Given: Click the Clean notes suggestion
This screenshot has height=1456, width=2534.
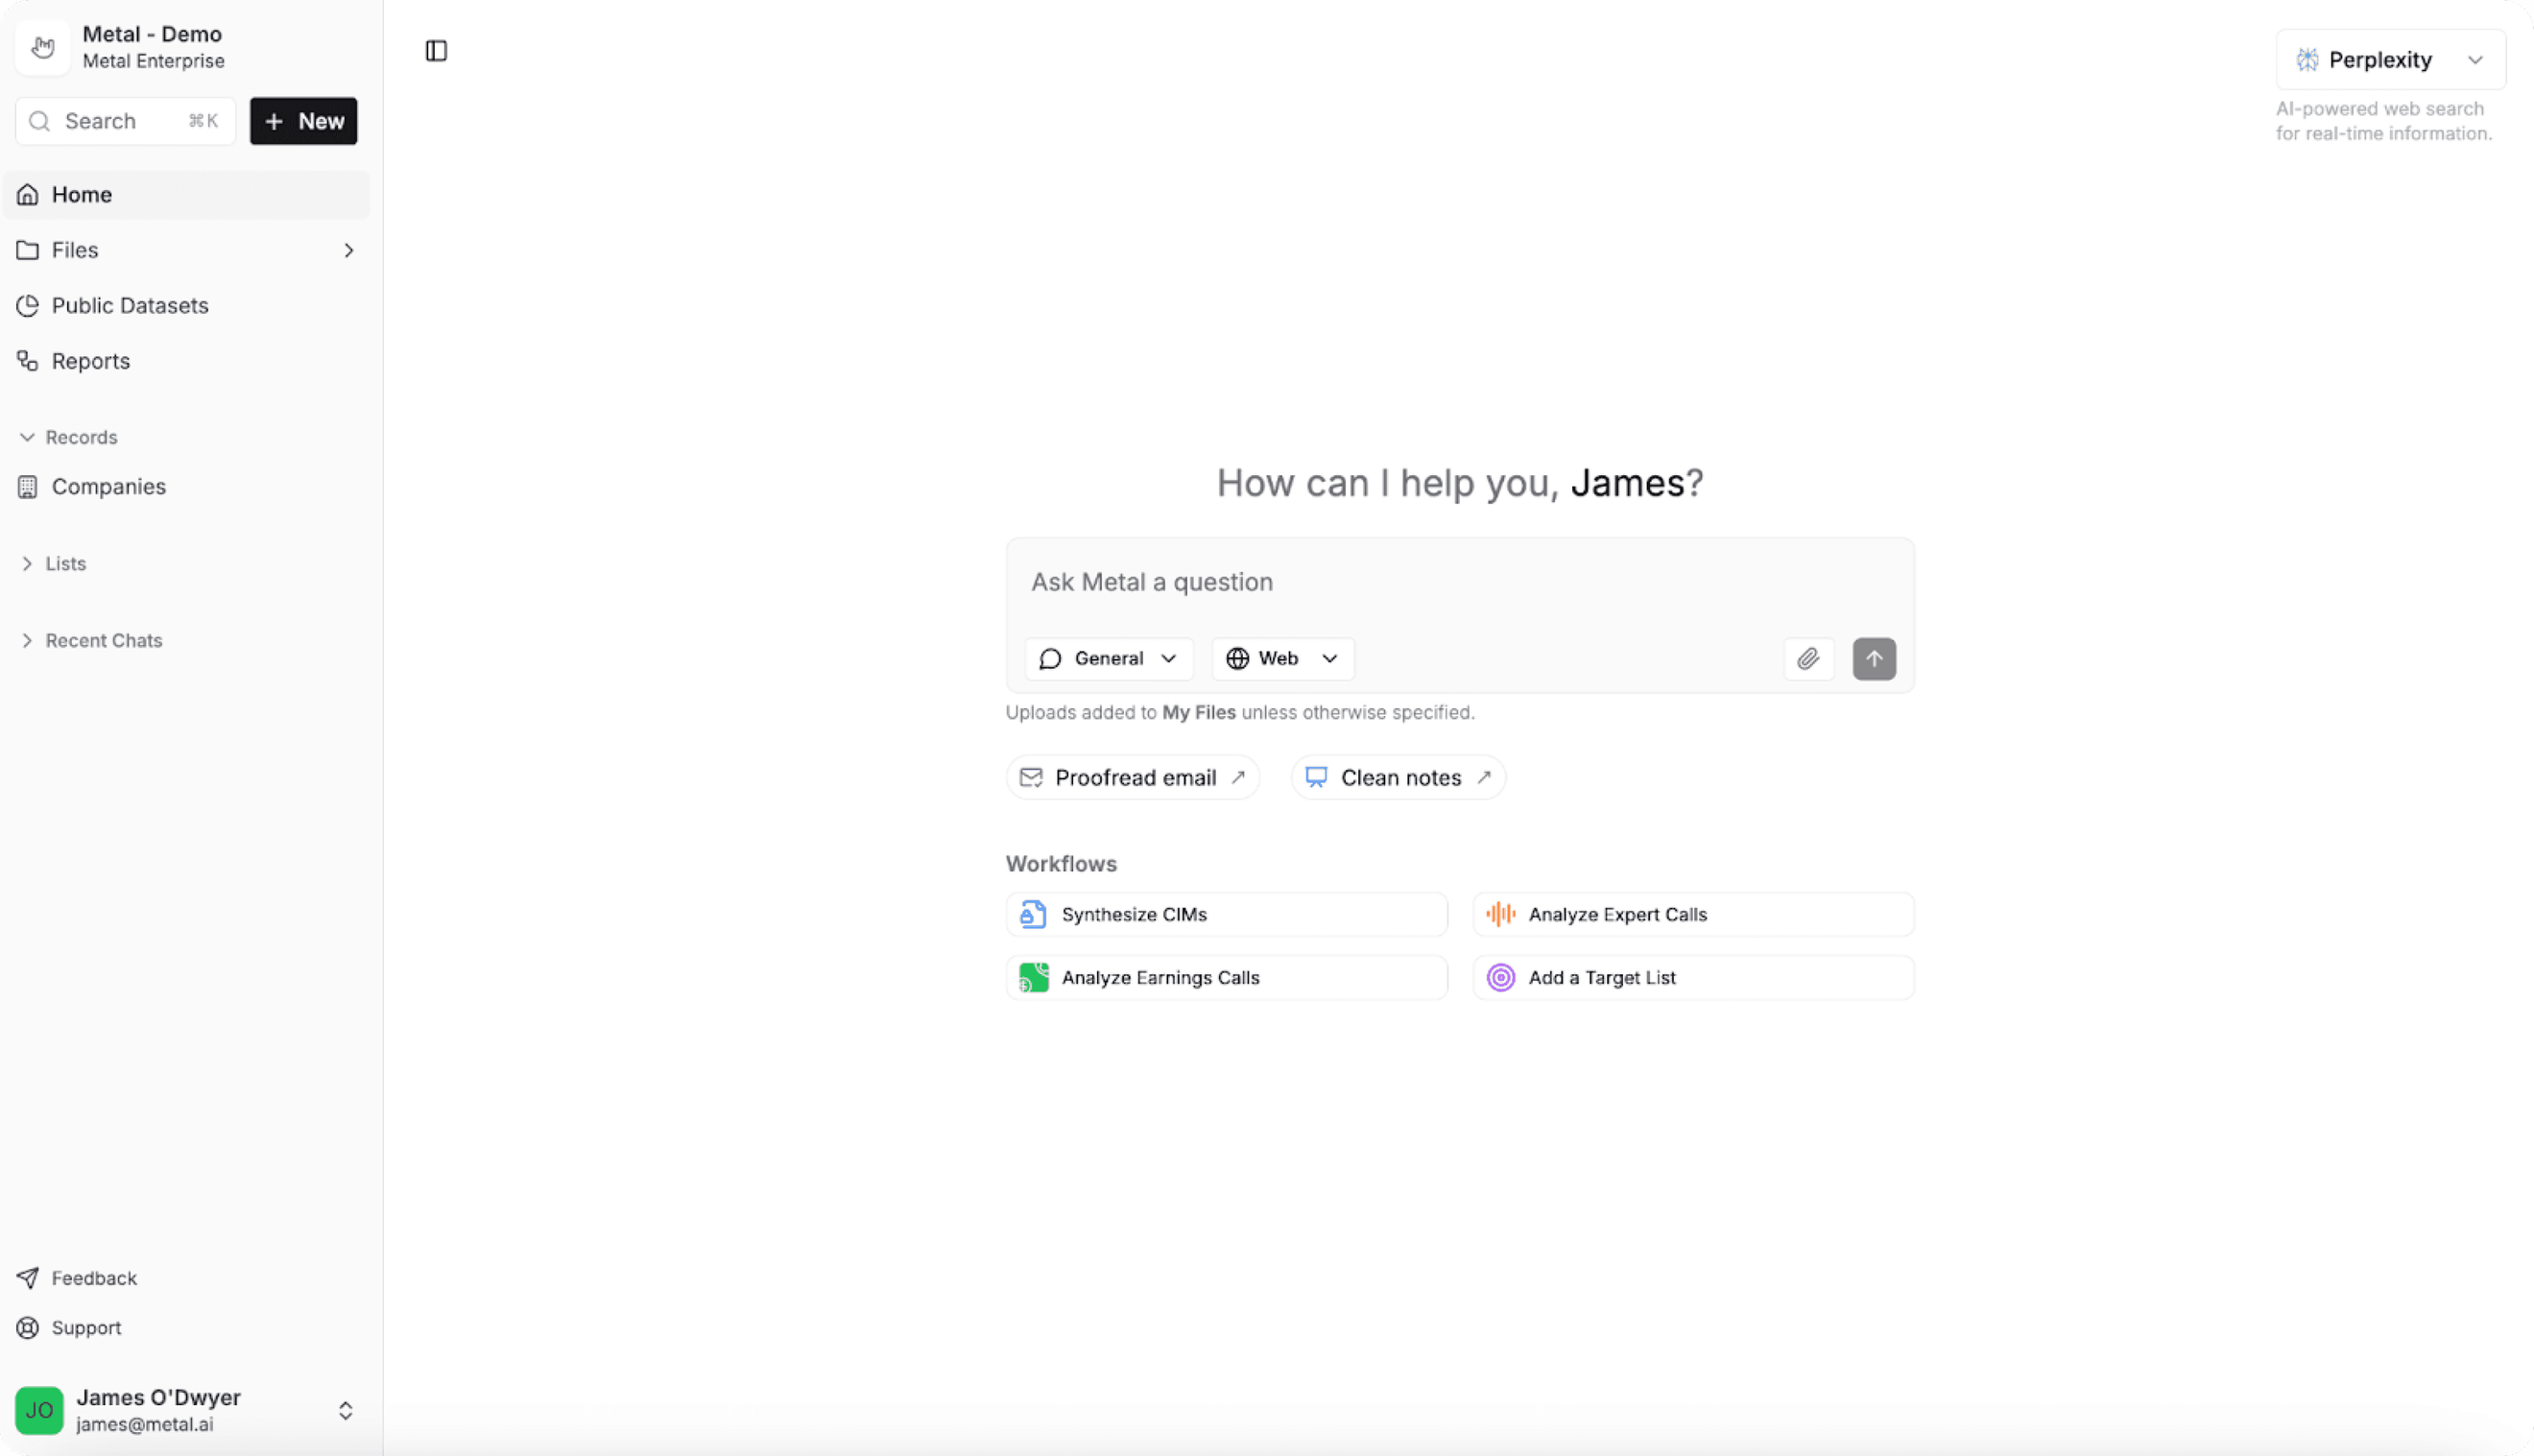Looking at the screenshot, I should pos(1398,778).
